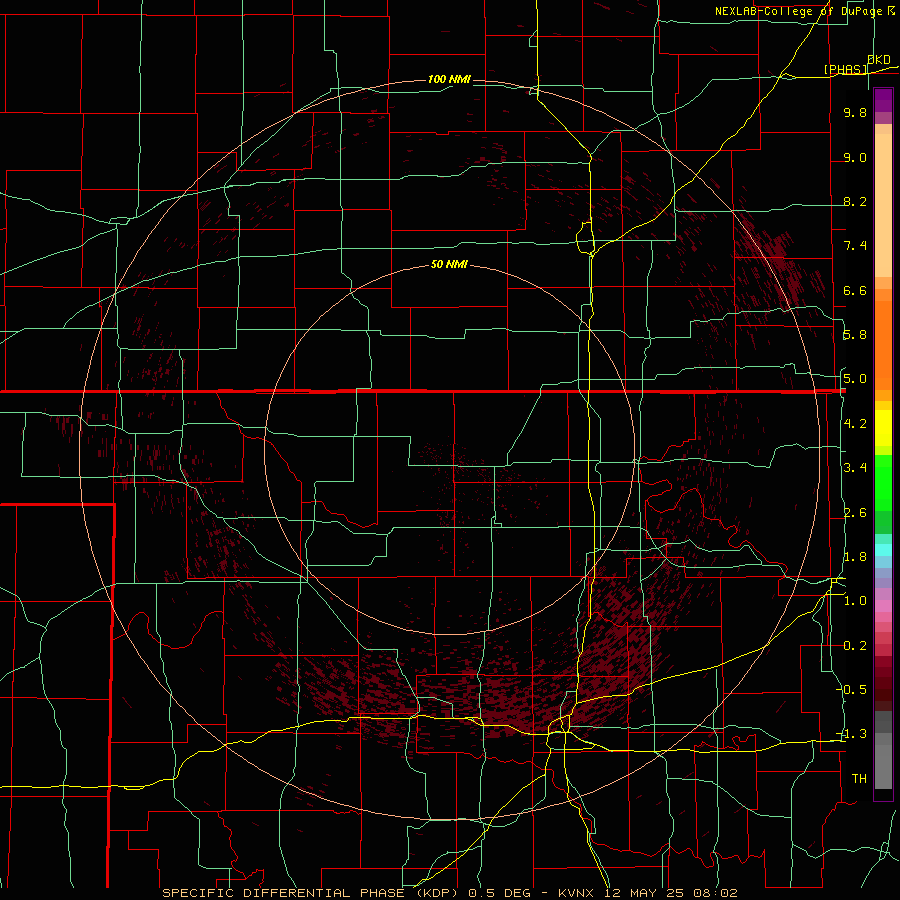Image resolution: width=900 pixels, height=900 pixels.
Task: Click the "50 NMI" range ring label
Action: pos(449,264)
